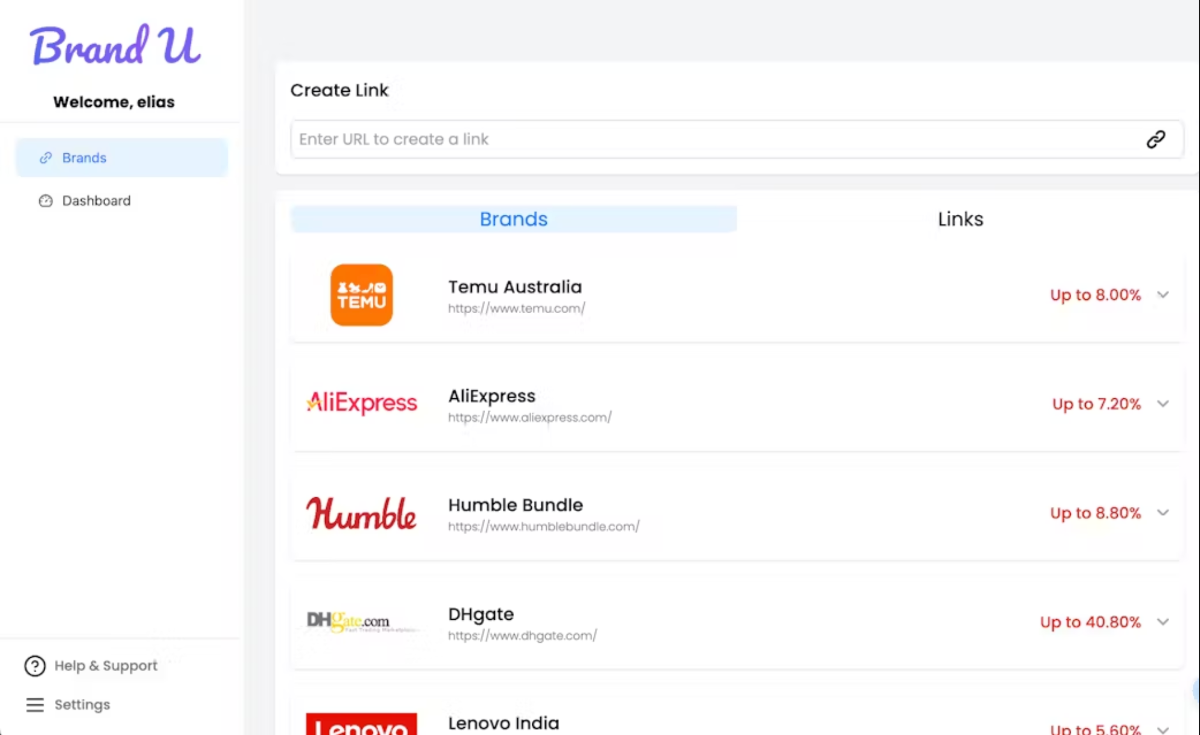Expand the AliExpress row chevron
The height and width of the screenshot is (735, 1200).
pos(1163,404)
